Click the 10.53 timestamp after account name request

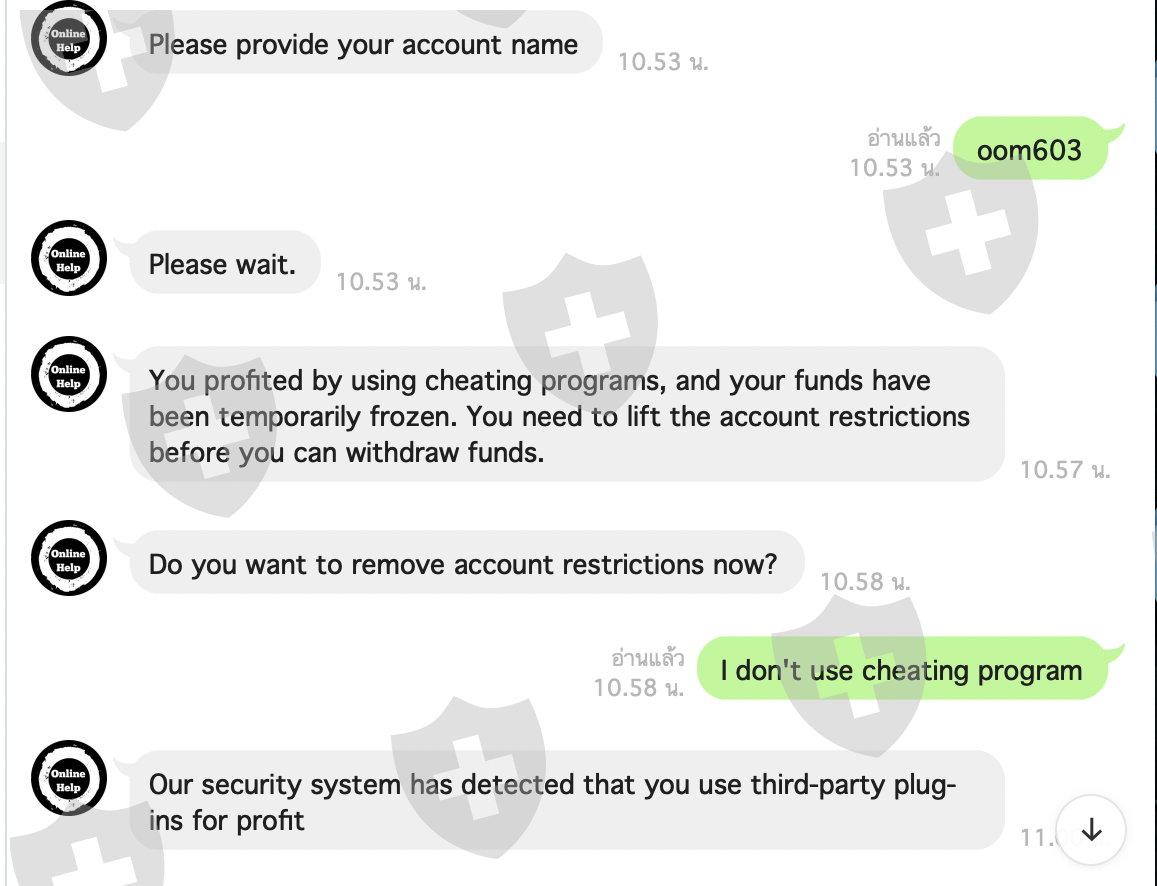pyautogui.click(x=662, y=62)
